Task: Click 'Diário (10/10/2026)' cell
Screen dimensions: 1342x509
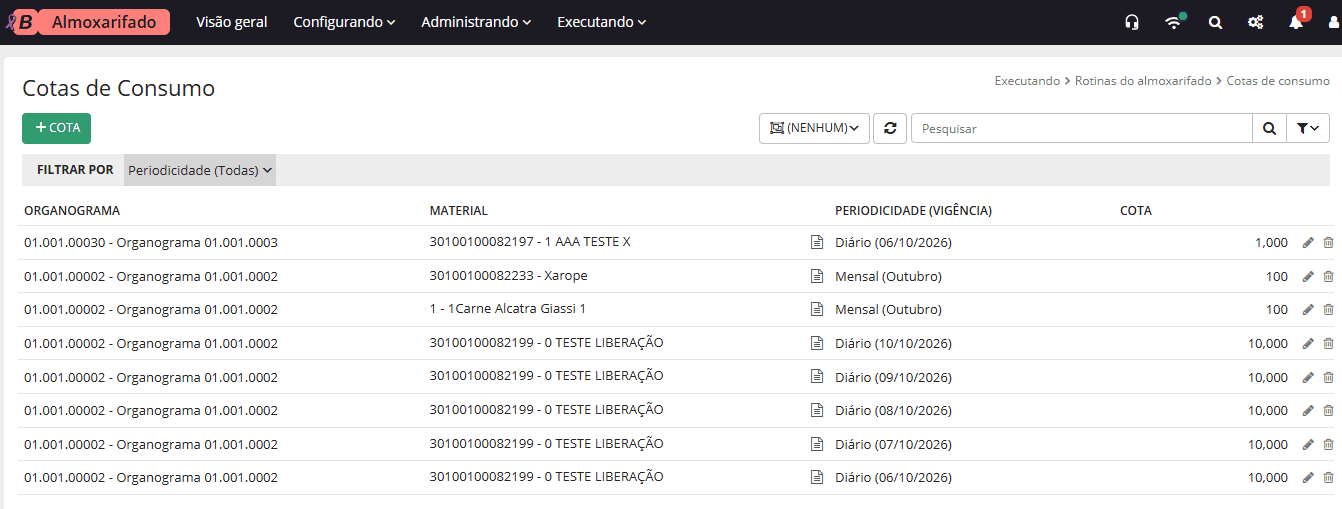Action: 893,344
